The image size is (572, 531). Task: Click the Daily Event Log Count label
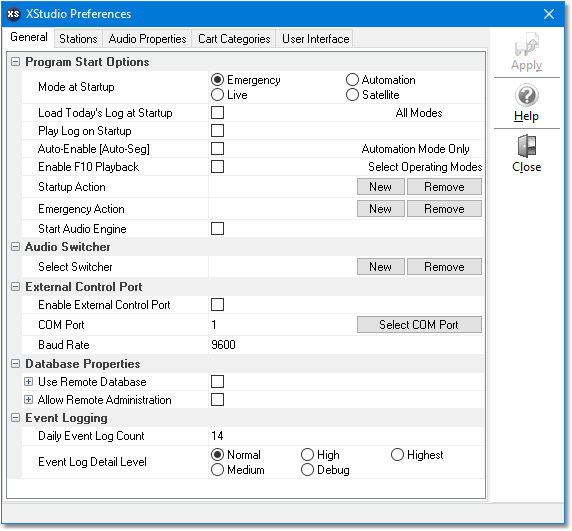[91, 436]
